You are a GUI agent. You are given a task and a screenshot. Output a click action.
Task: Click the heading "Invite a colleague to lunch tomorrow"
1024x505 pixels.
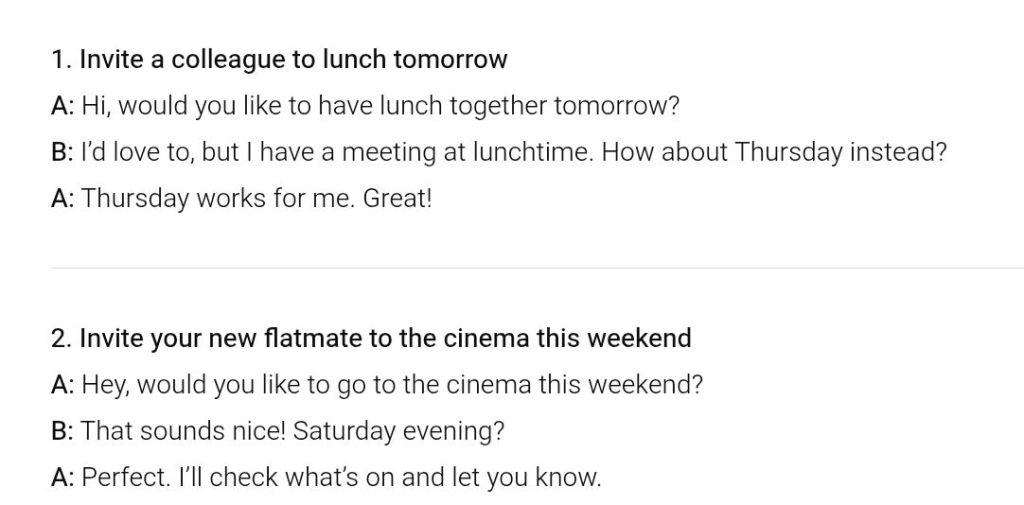pyautogui.click(x=292, y=60)
